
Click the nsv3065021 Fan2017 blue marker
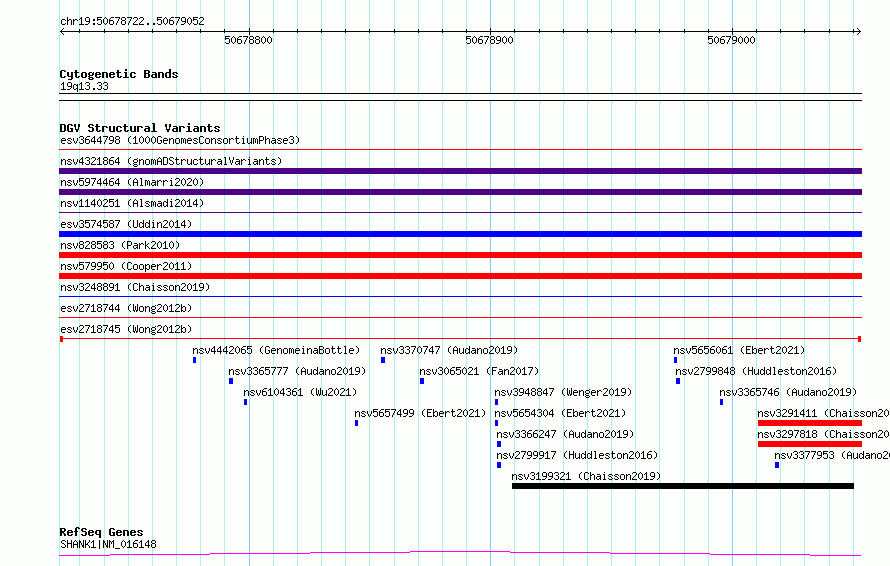point(422,381)
